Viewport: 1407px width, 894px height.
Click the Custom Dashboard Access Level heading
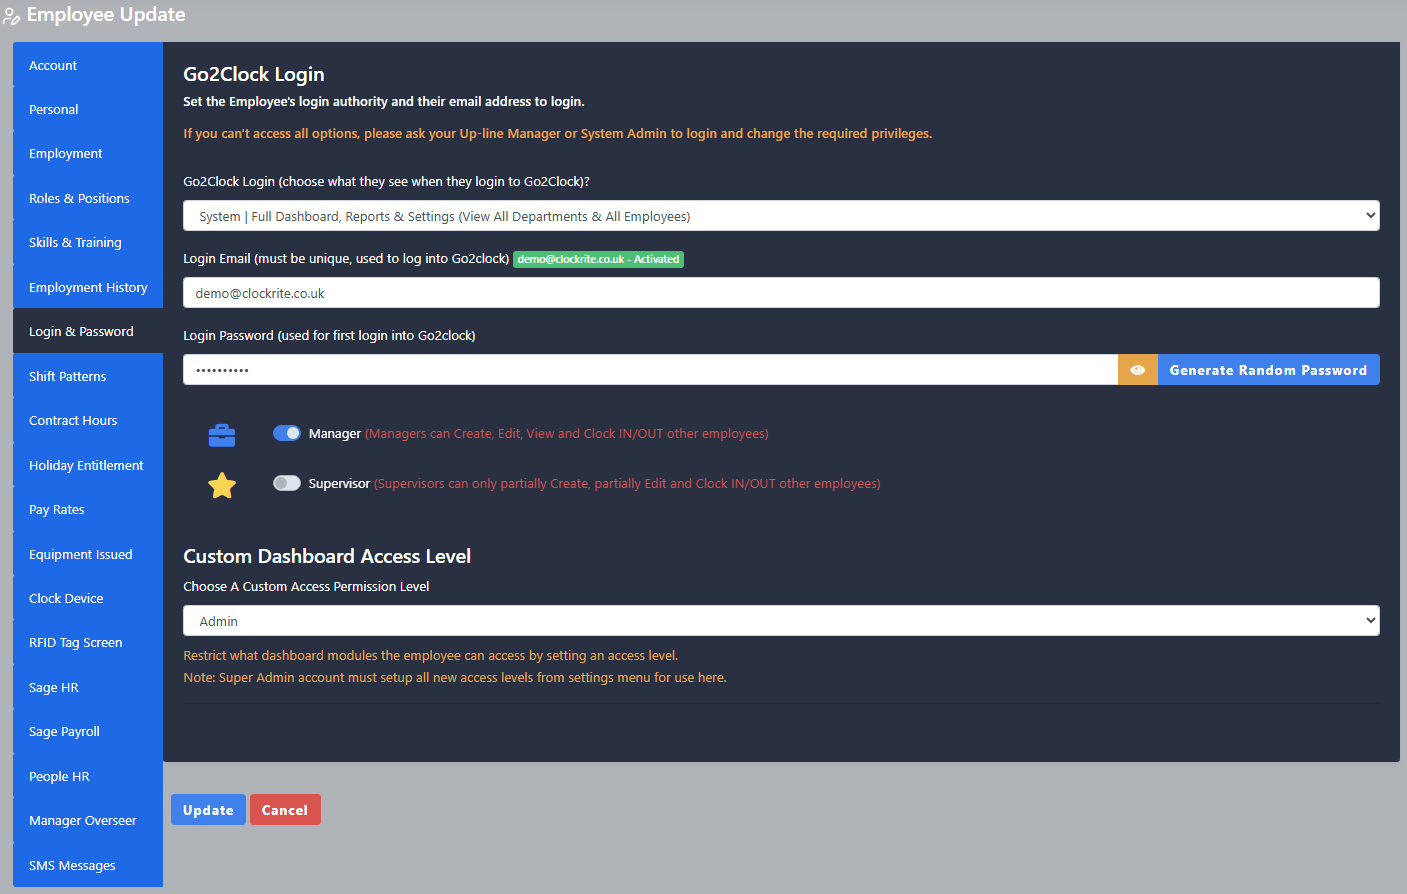tap(327, 556)
